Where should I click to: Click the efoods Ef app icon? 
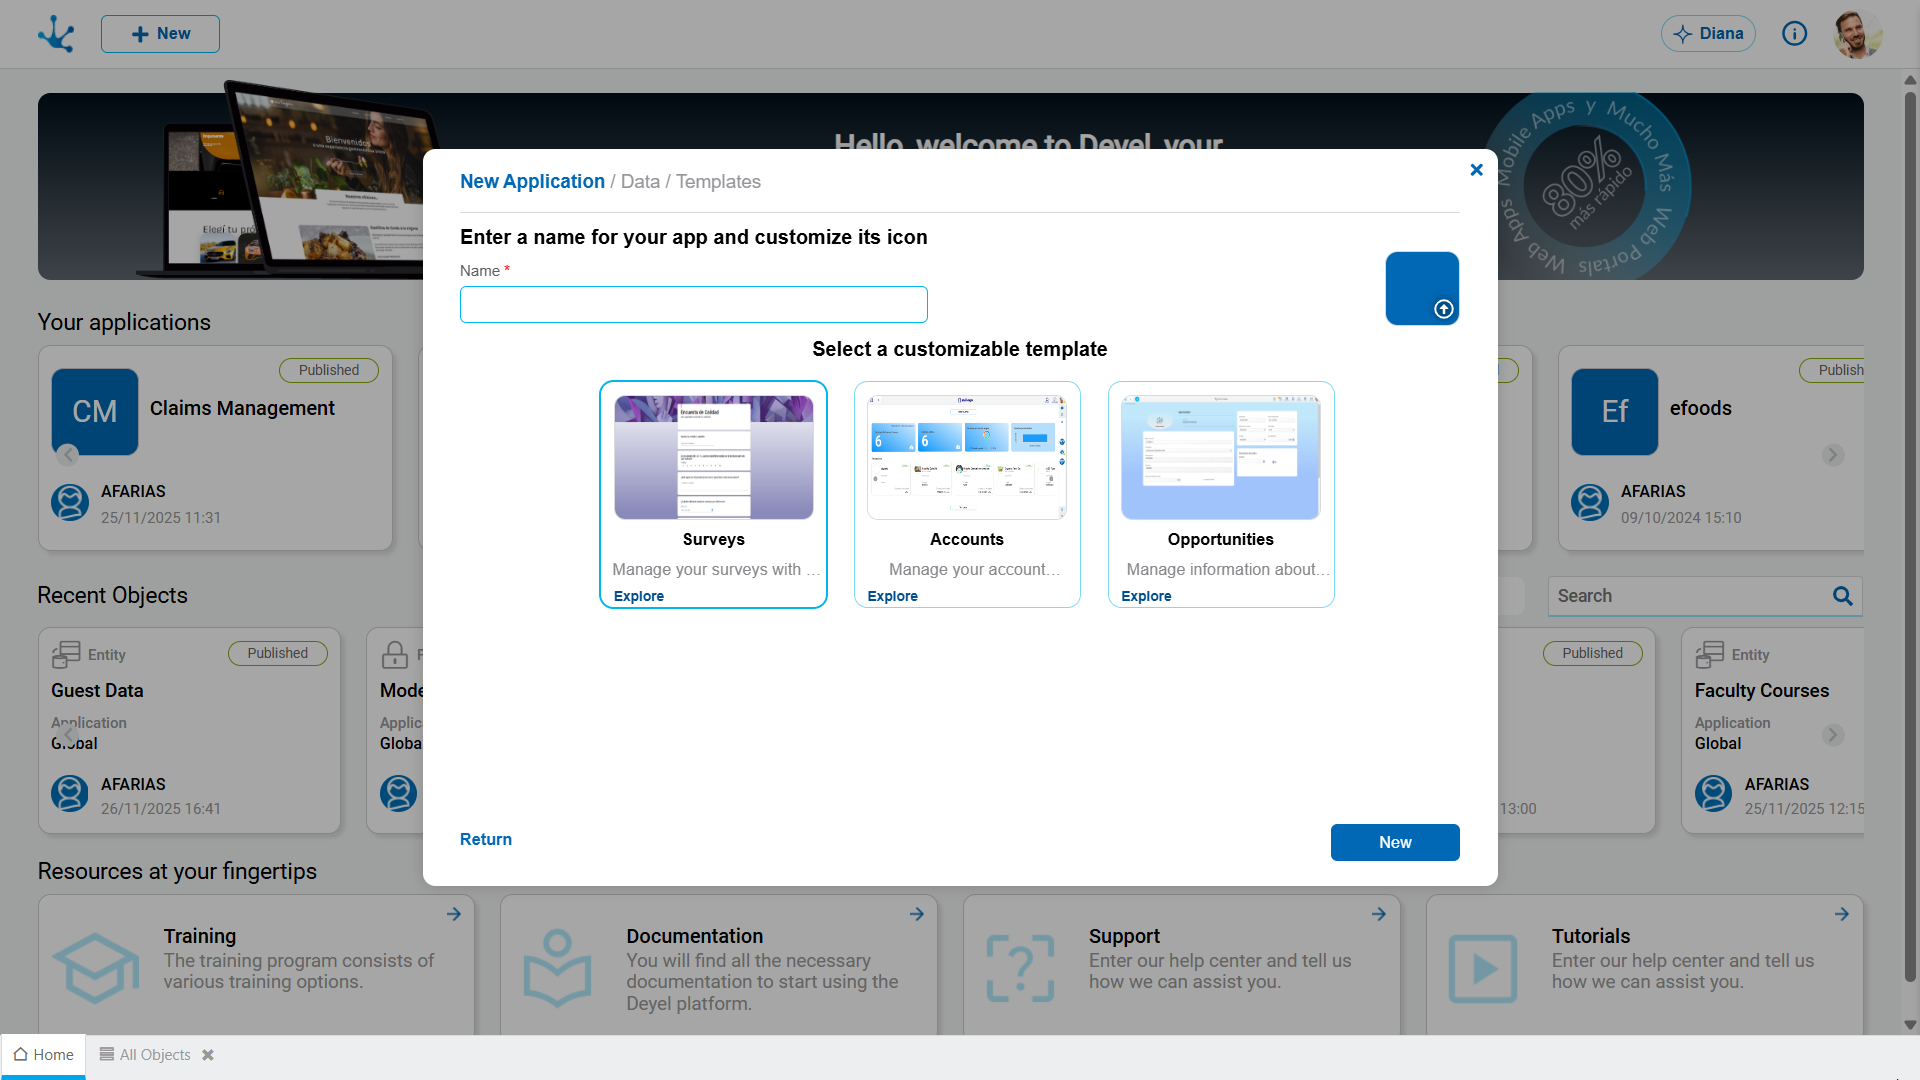point(1615,411)
